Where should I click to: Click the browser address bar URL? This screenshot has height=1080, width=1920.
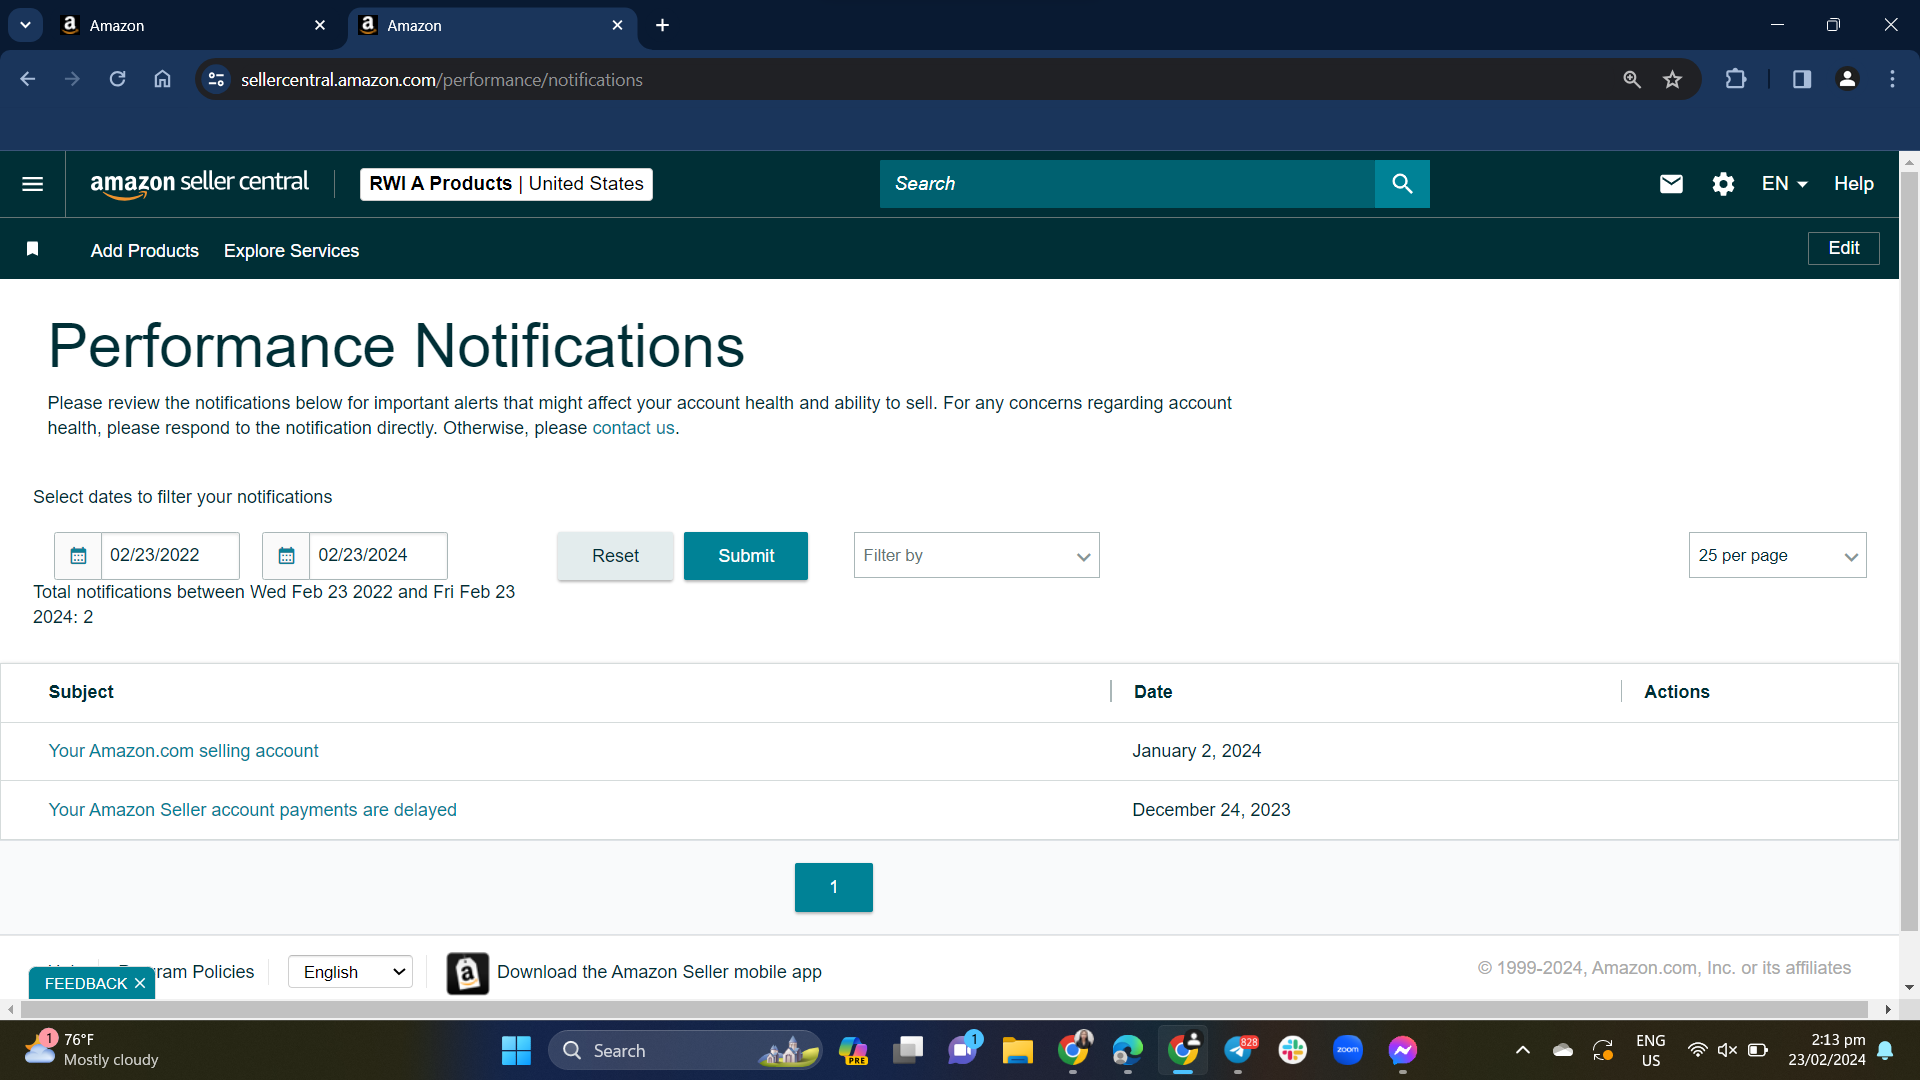441,79
